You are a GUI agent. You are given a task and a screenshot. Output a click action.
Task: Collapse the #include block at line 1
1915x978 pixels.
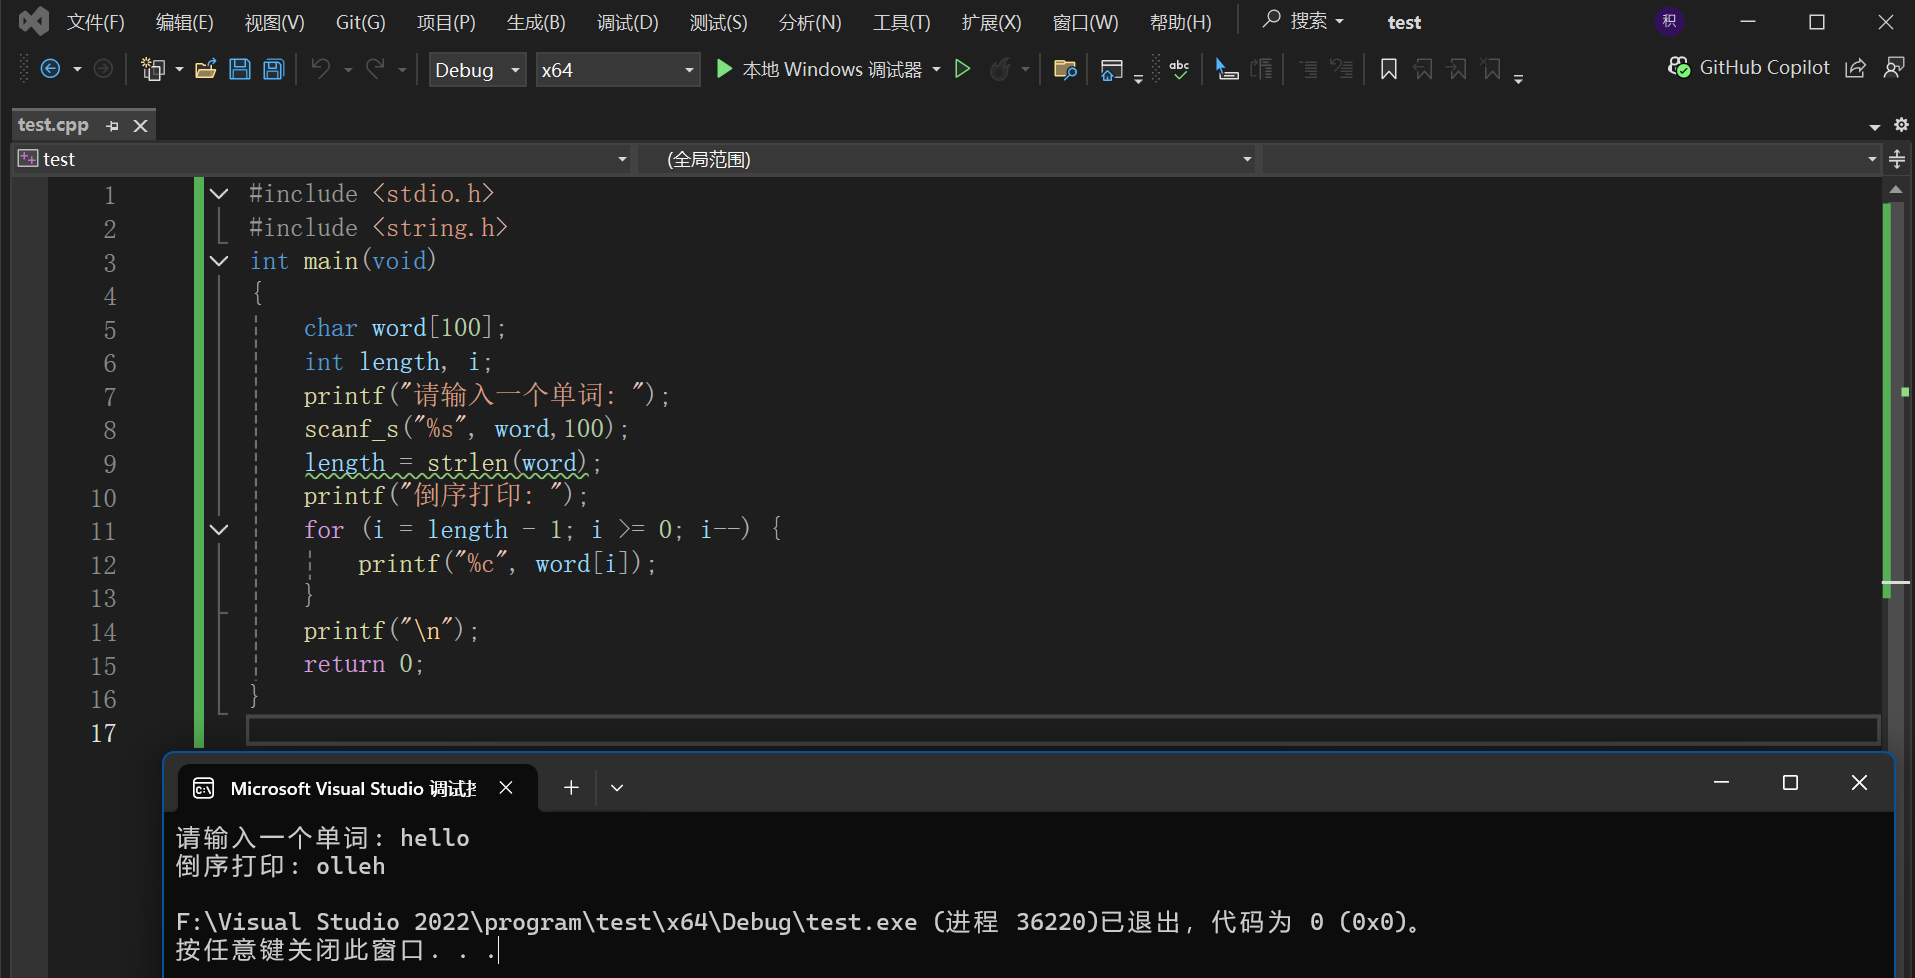click(x=219, y=194)
